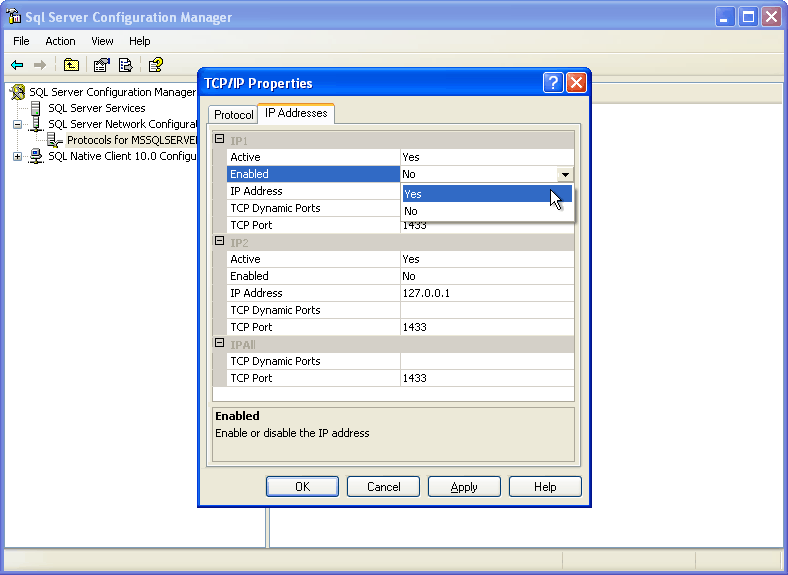This screenshot has width=788, height=575.
Task: Choose No in the Enabled dropdown list
Action: [486, 211]
